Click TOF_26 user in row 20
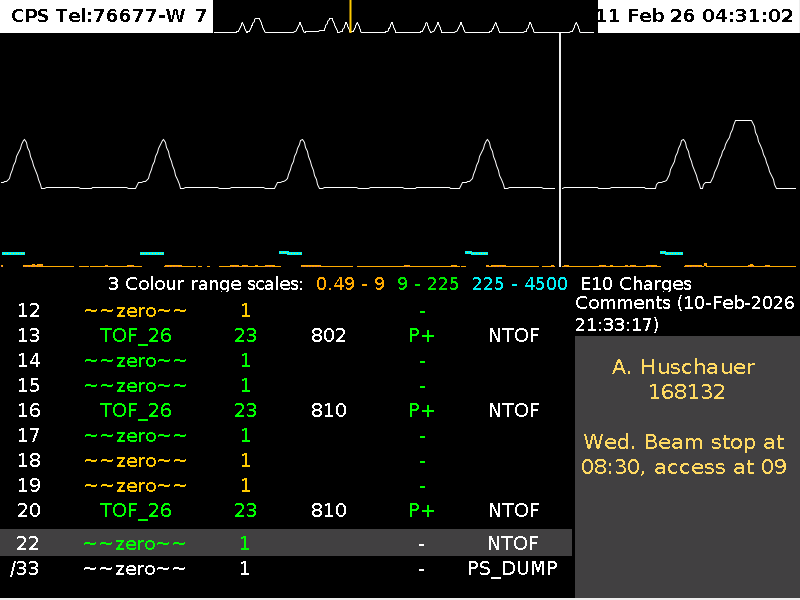 pos(136,510)
